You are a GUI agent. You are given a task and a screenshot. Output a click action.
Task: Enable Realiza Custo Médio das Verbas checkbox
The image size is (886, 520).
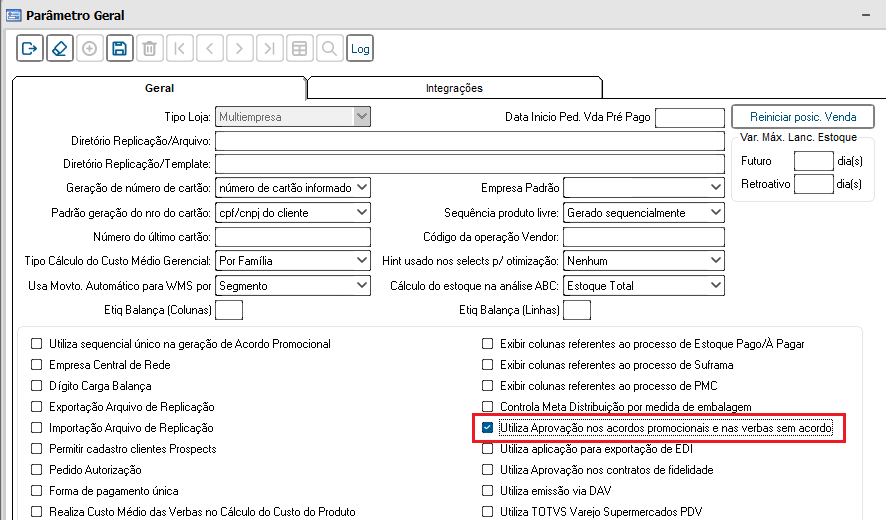coord(37,512)
